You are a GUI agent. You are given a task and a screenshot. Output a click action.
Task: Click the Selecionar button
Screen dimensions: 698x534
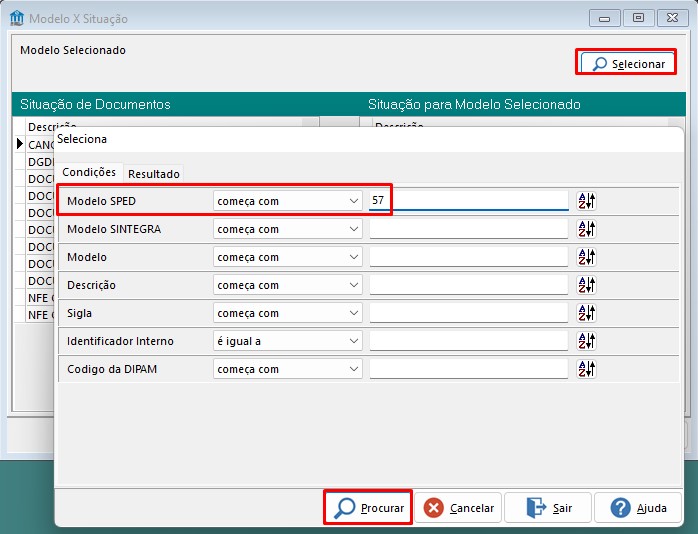click(x=626, y=62)
